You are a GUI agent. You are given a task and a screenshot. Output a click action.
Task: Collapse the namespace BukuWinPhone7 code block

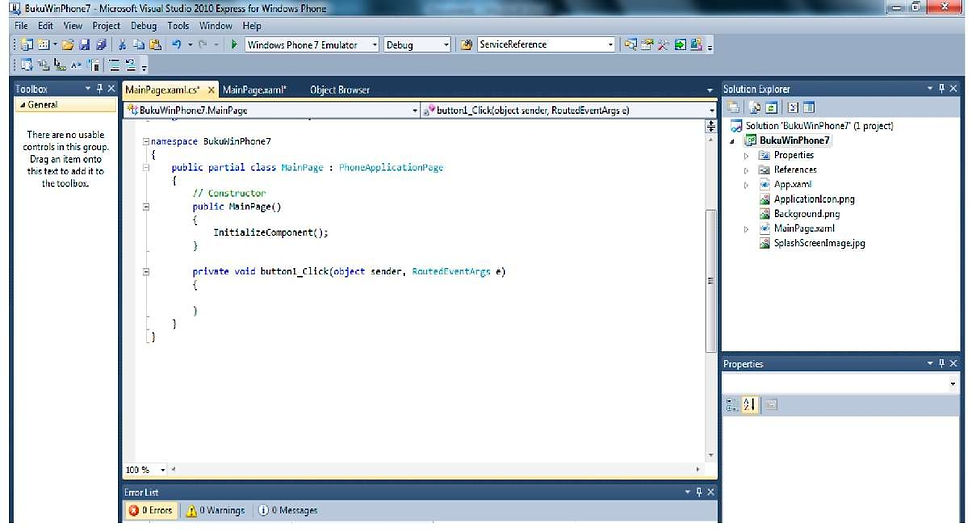tap(146, 141)
